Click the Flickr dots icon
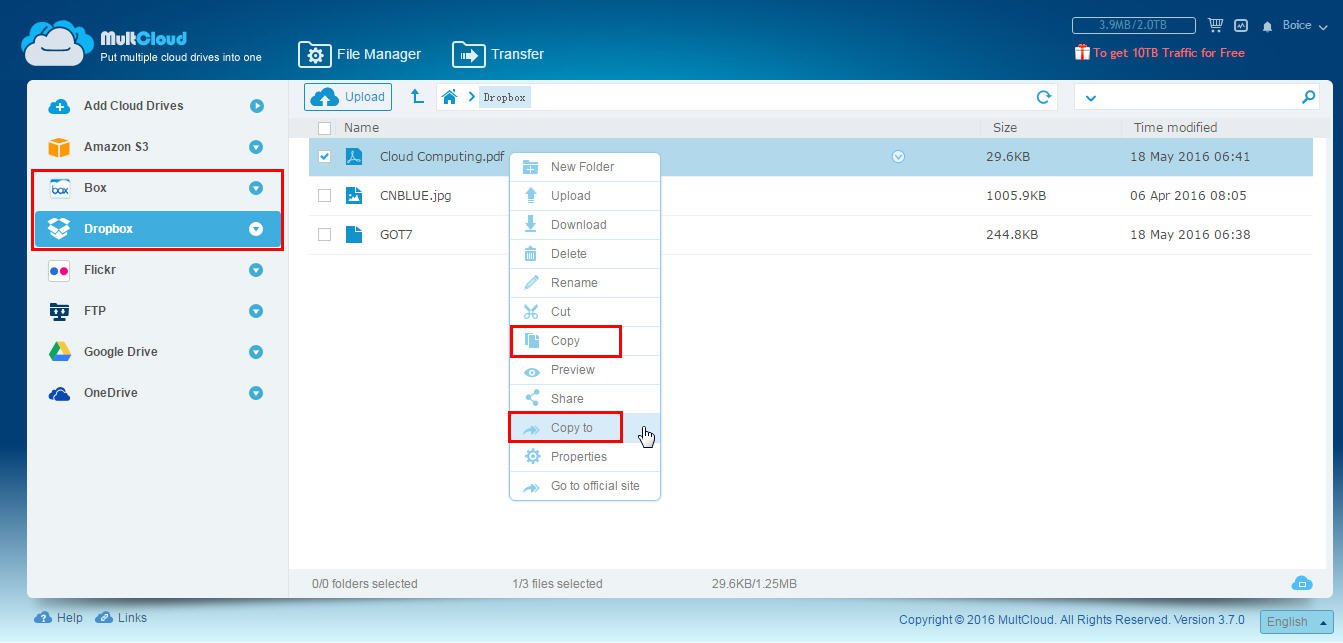 (59, 270)
